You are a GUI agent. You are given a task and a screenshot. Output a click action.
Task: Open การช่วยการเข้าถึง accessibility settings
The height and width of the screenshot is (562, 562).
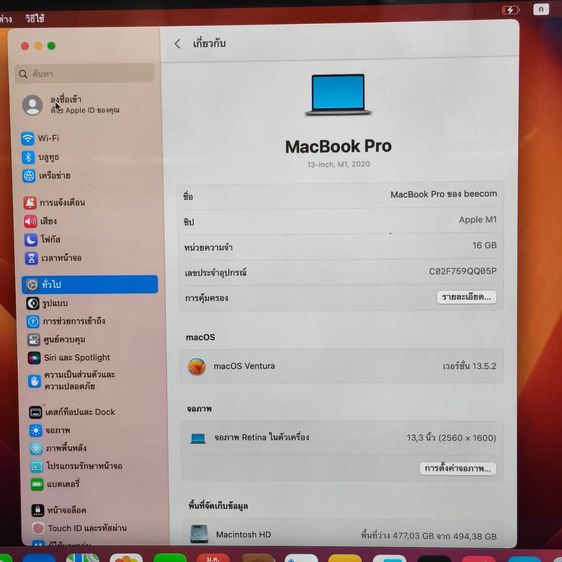pyautogui.click(x=66, y=321)
